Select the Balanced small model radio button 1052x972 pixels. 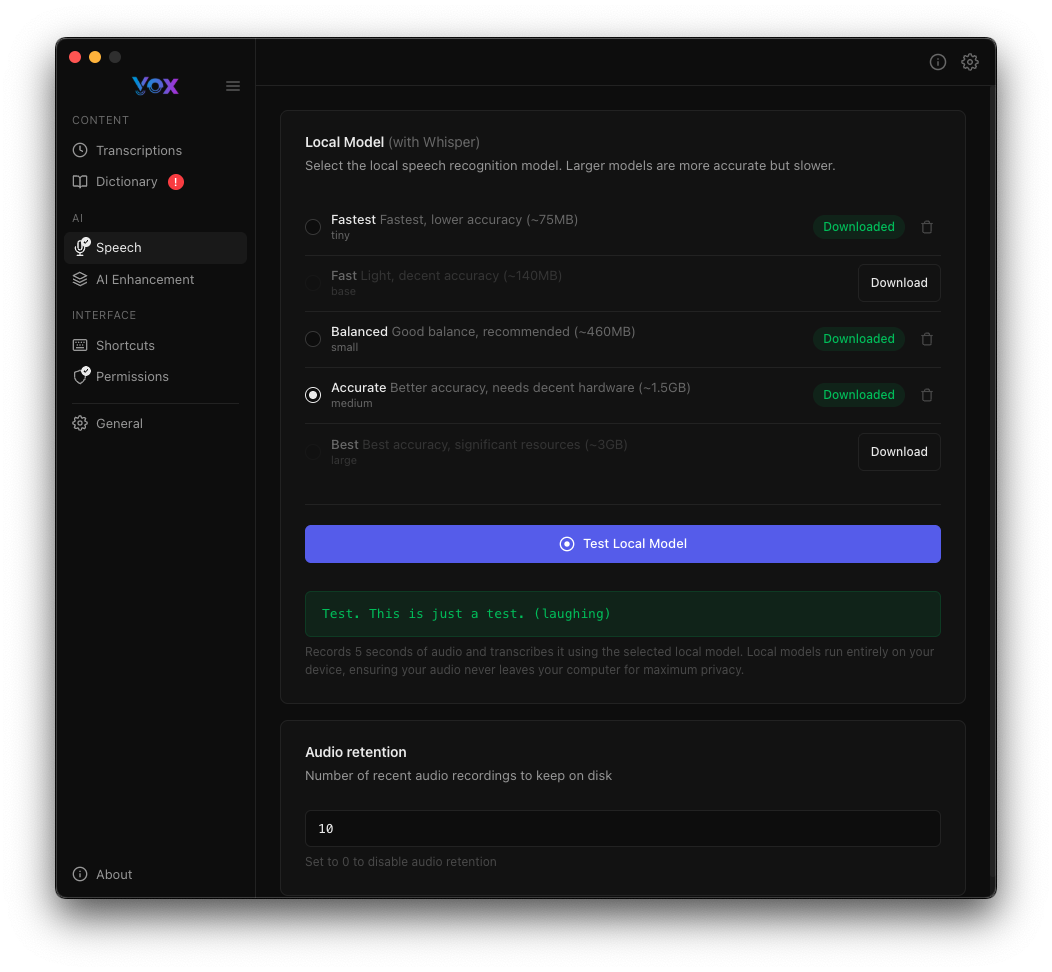pyautogui.click(x=313, y=339)
